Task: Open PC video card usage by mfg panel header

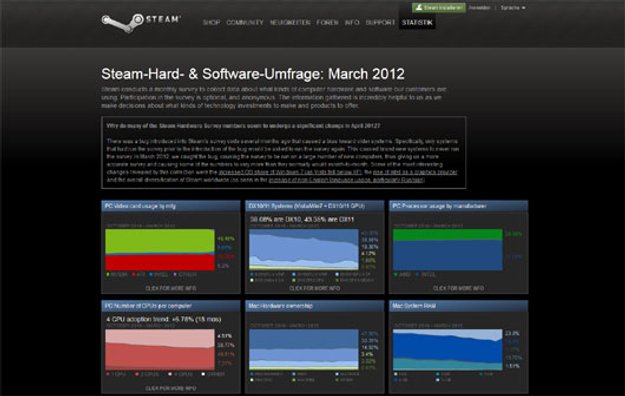Action: click(171, 206)
